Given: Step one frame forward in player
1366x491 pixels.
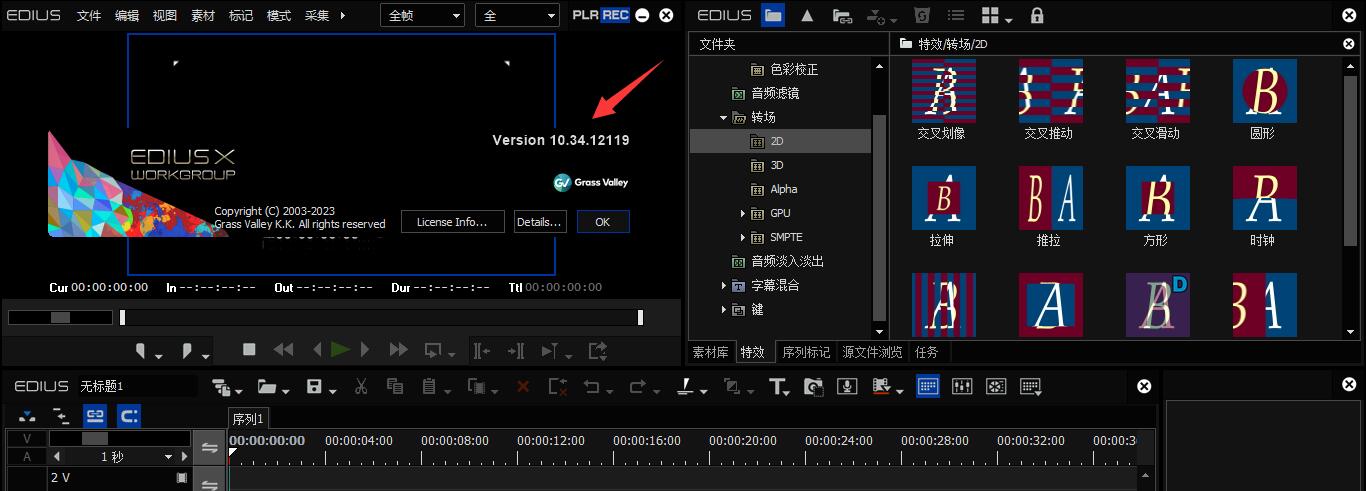Looking at the screenshot, I should point(365,349).
